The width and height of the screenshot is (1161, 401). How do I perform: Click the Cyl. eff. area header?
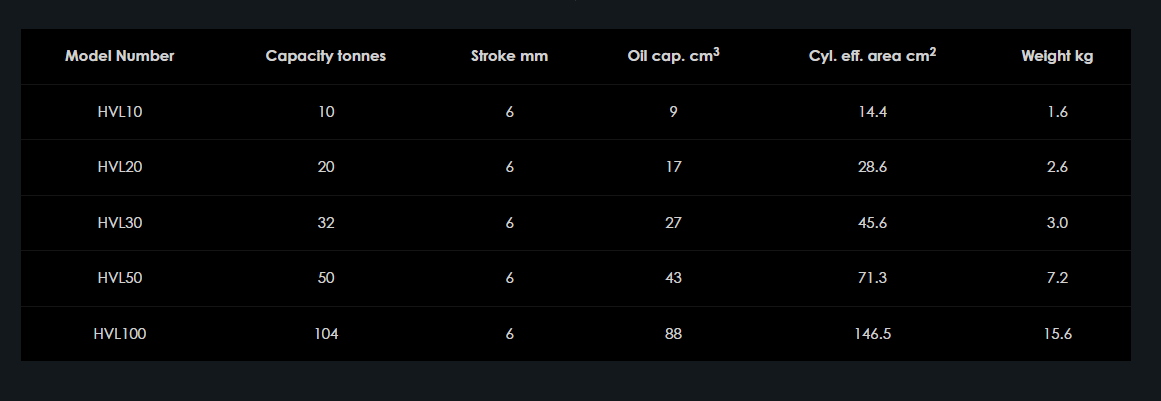[872, 56]
